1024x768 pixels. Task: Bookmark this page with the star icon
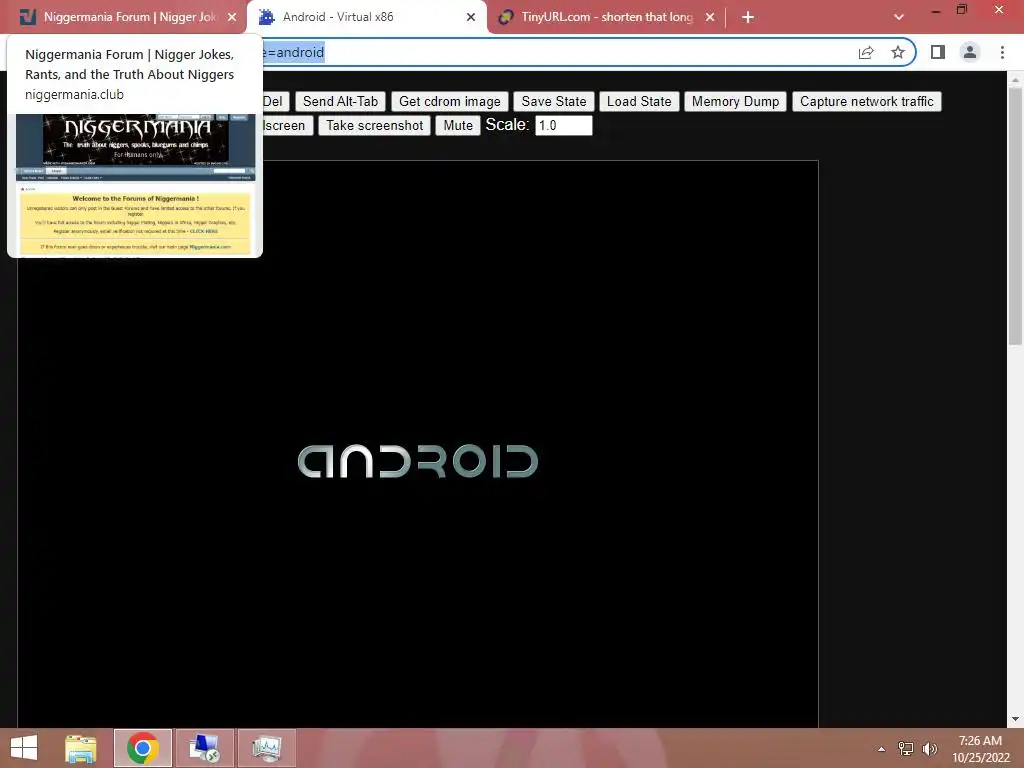tap(898, 52)
